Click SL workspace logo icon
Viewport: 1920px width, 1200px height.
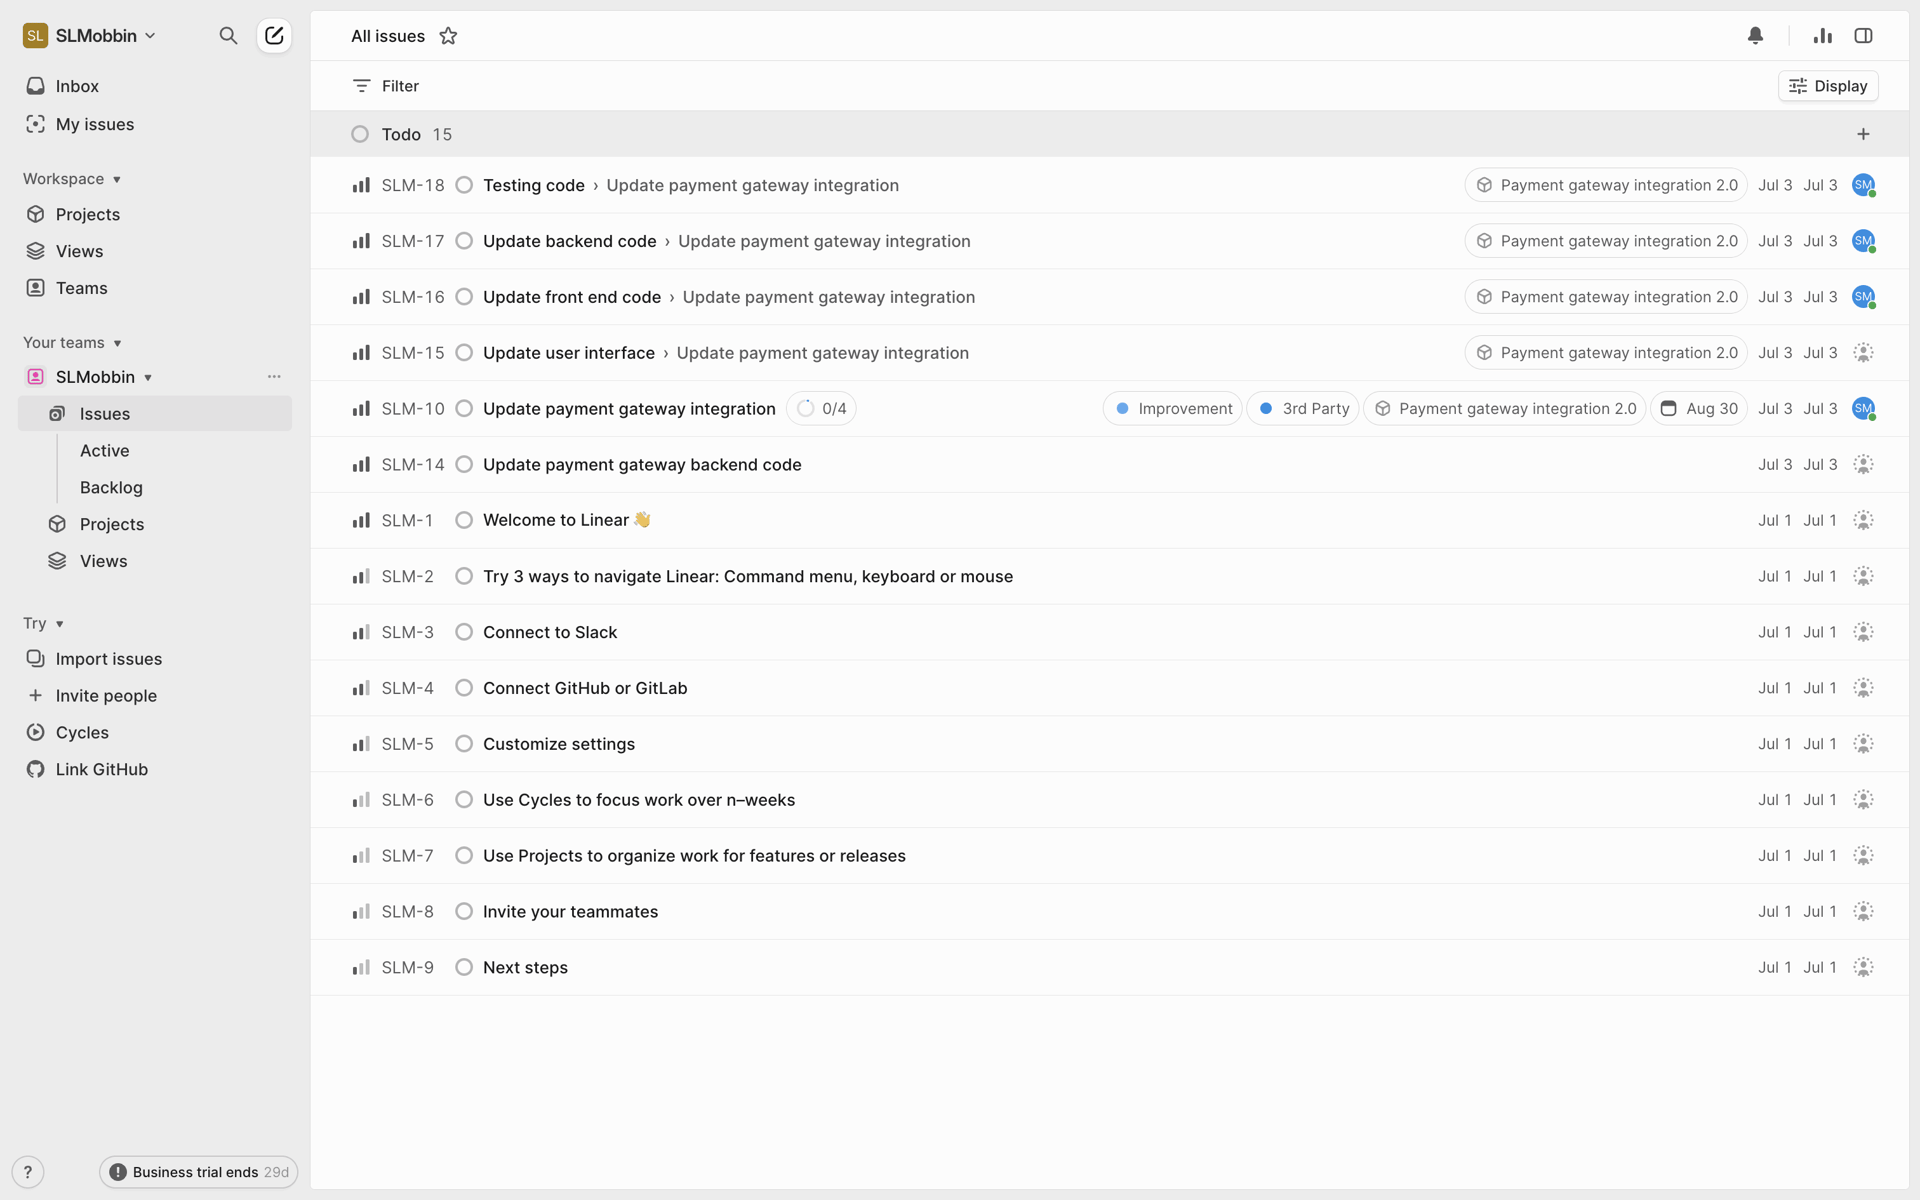pos(35,36)
